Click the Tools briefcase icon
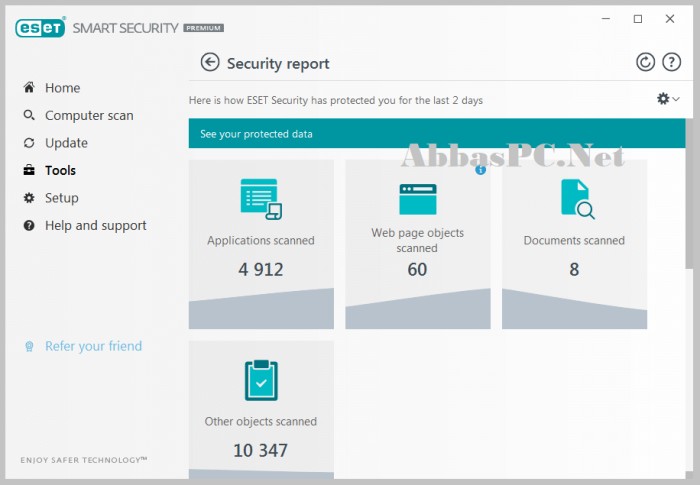The width and height of the screenshot is (700, 485). tap(29, 170)
